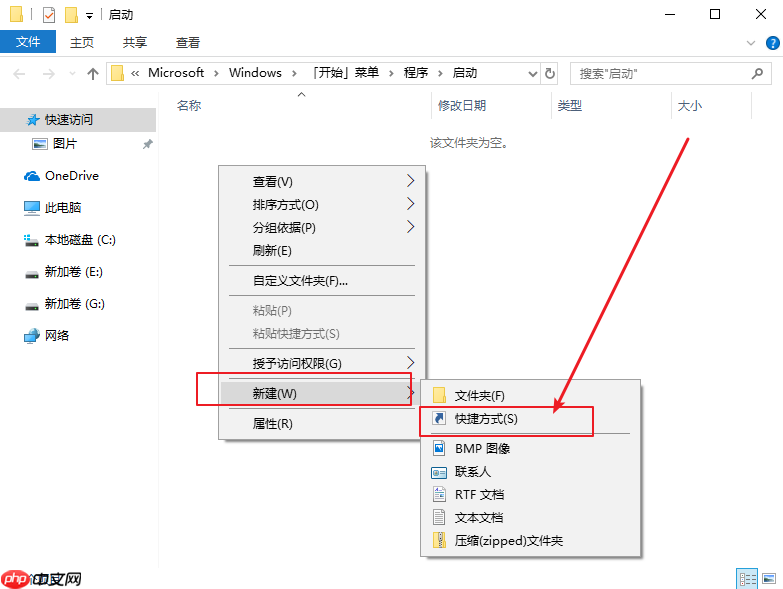Open the 授予访问权限(G) submenu entry
Viewport: 783px width, 589px height.
coord(322,363)
